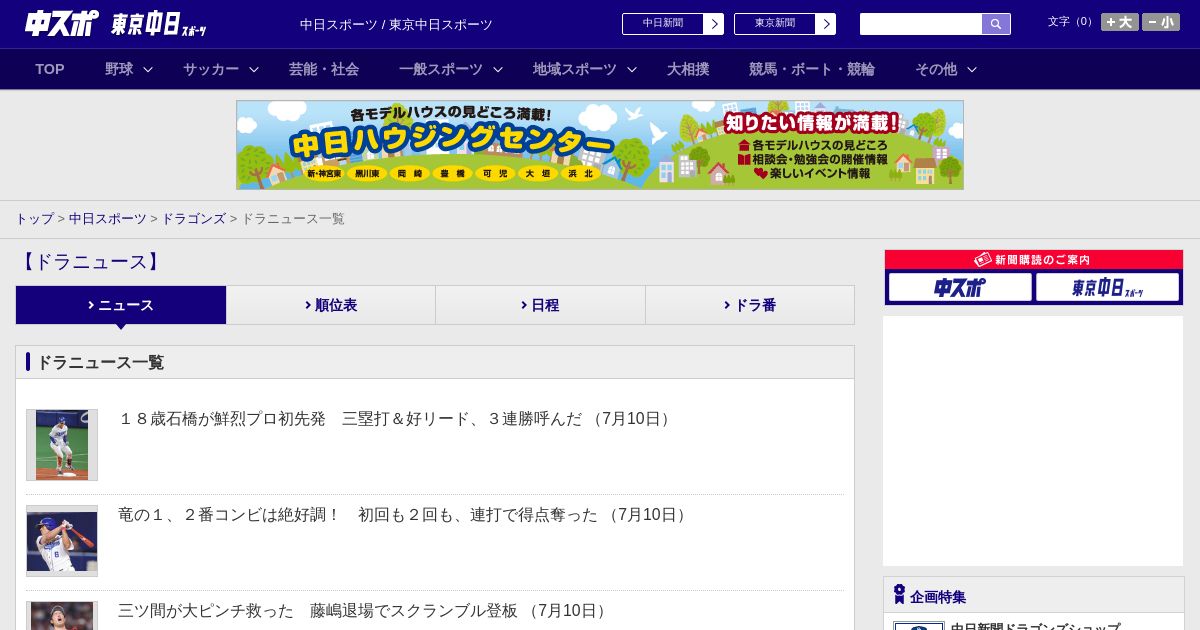Click 中スポ subscription logo in sidebar

point(960,288)
